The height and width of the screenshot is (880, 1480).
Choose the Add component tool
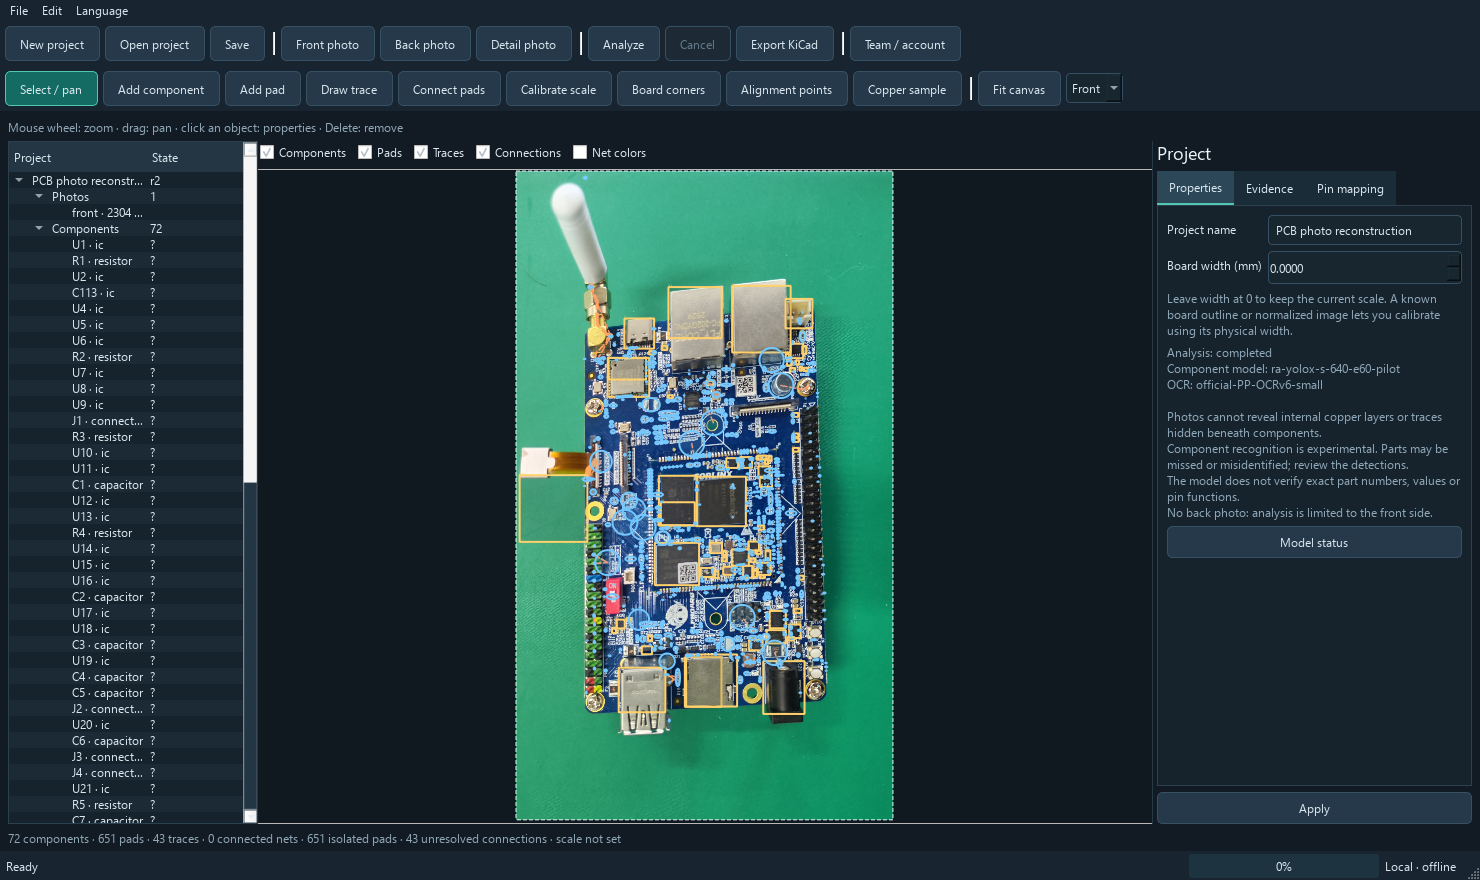pos(161,90)
